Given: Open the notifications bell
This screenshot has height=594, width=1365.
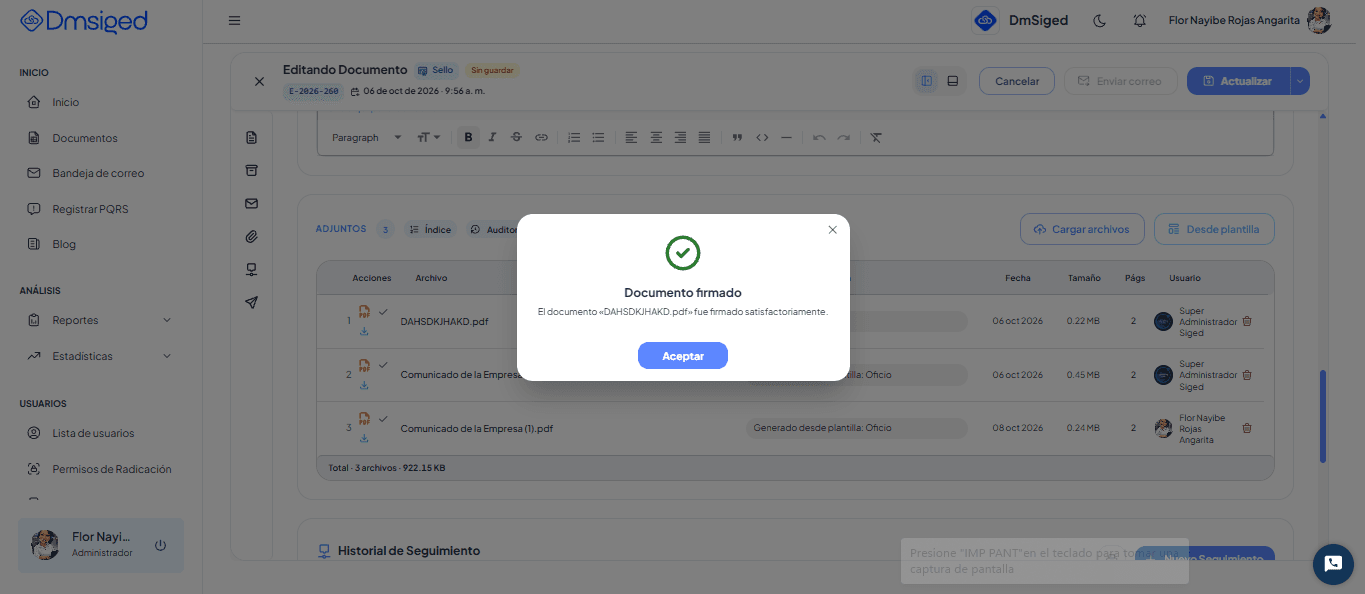Looking at the screenshot, I should click(1139, 20).
